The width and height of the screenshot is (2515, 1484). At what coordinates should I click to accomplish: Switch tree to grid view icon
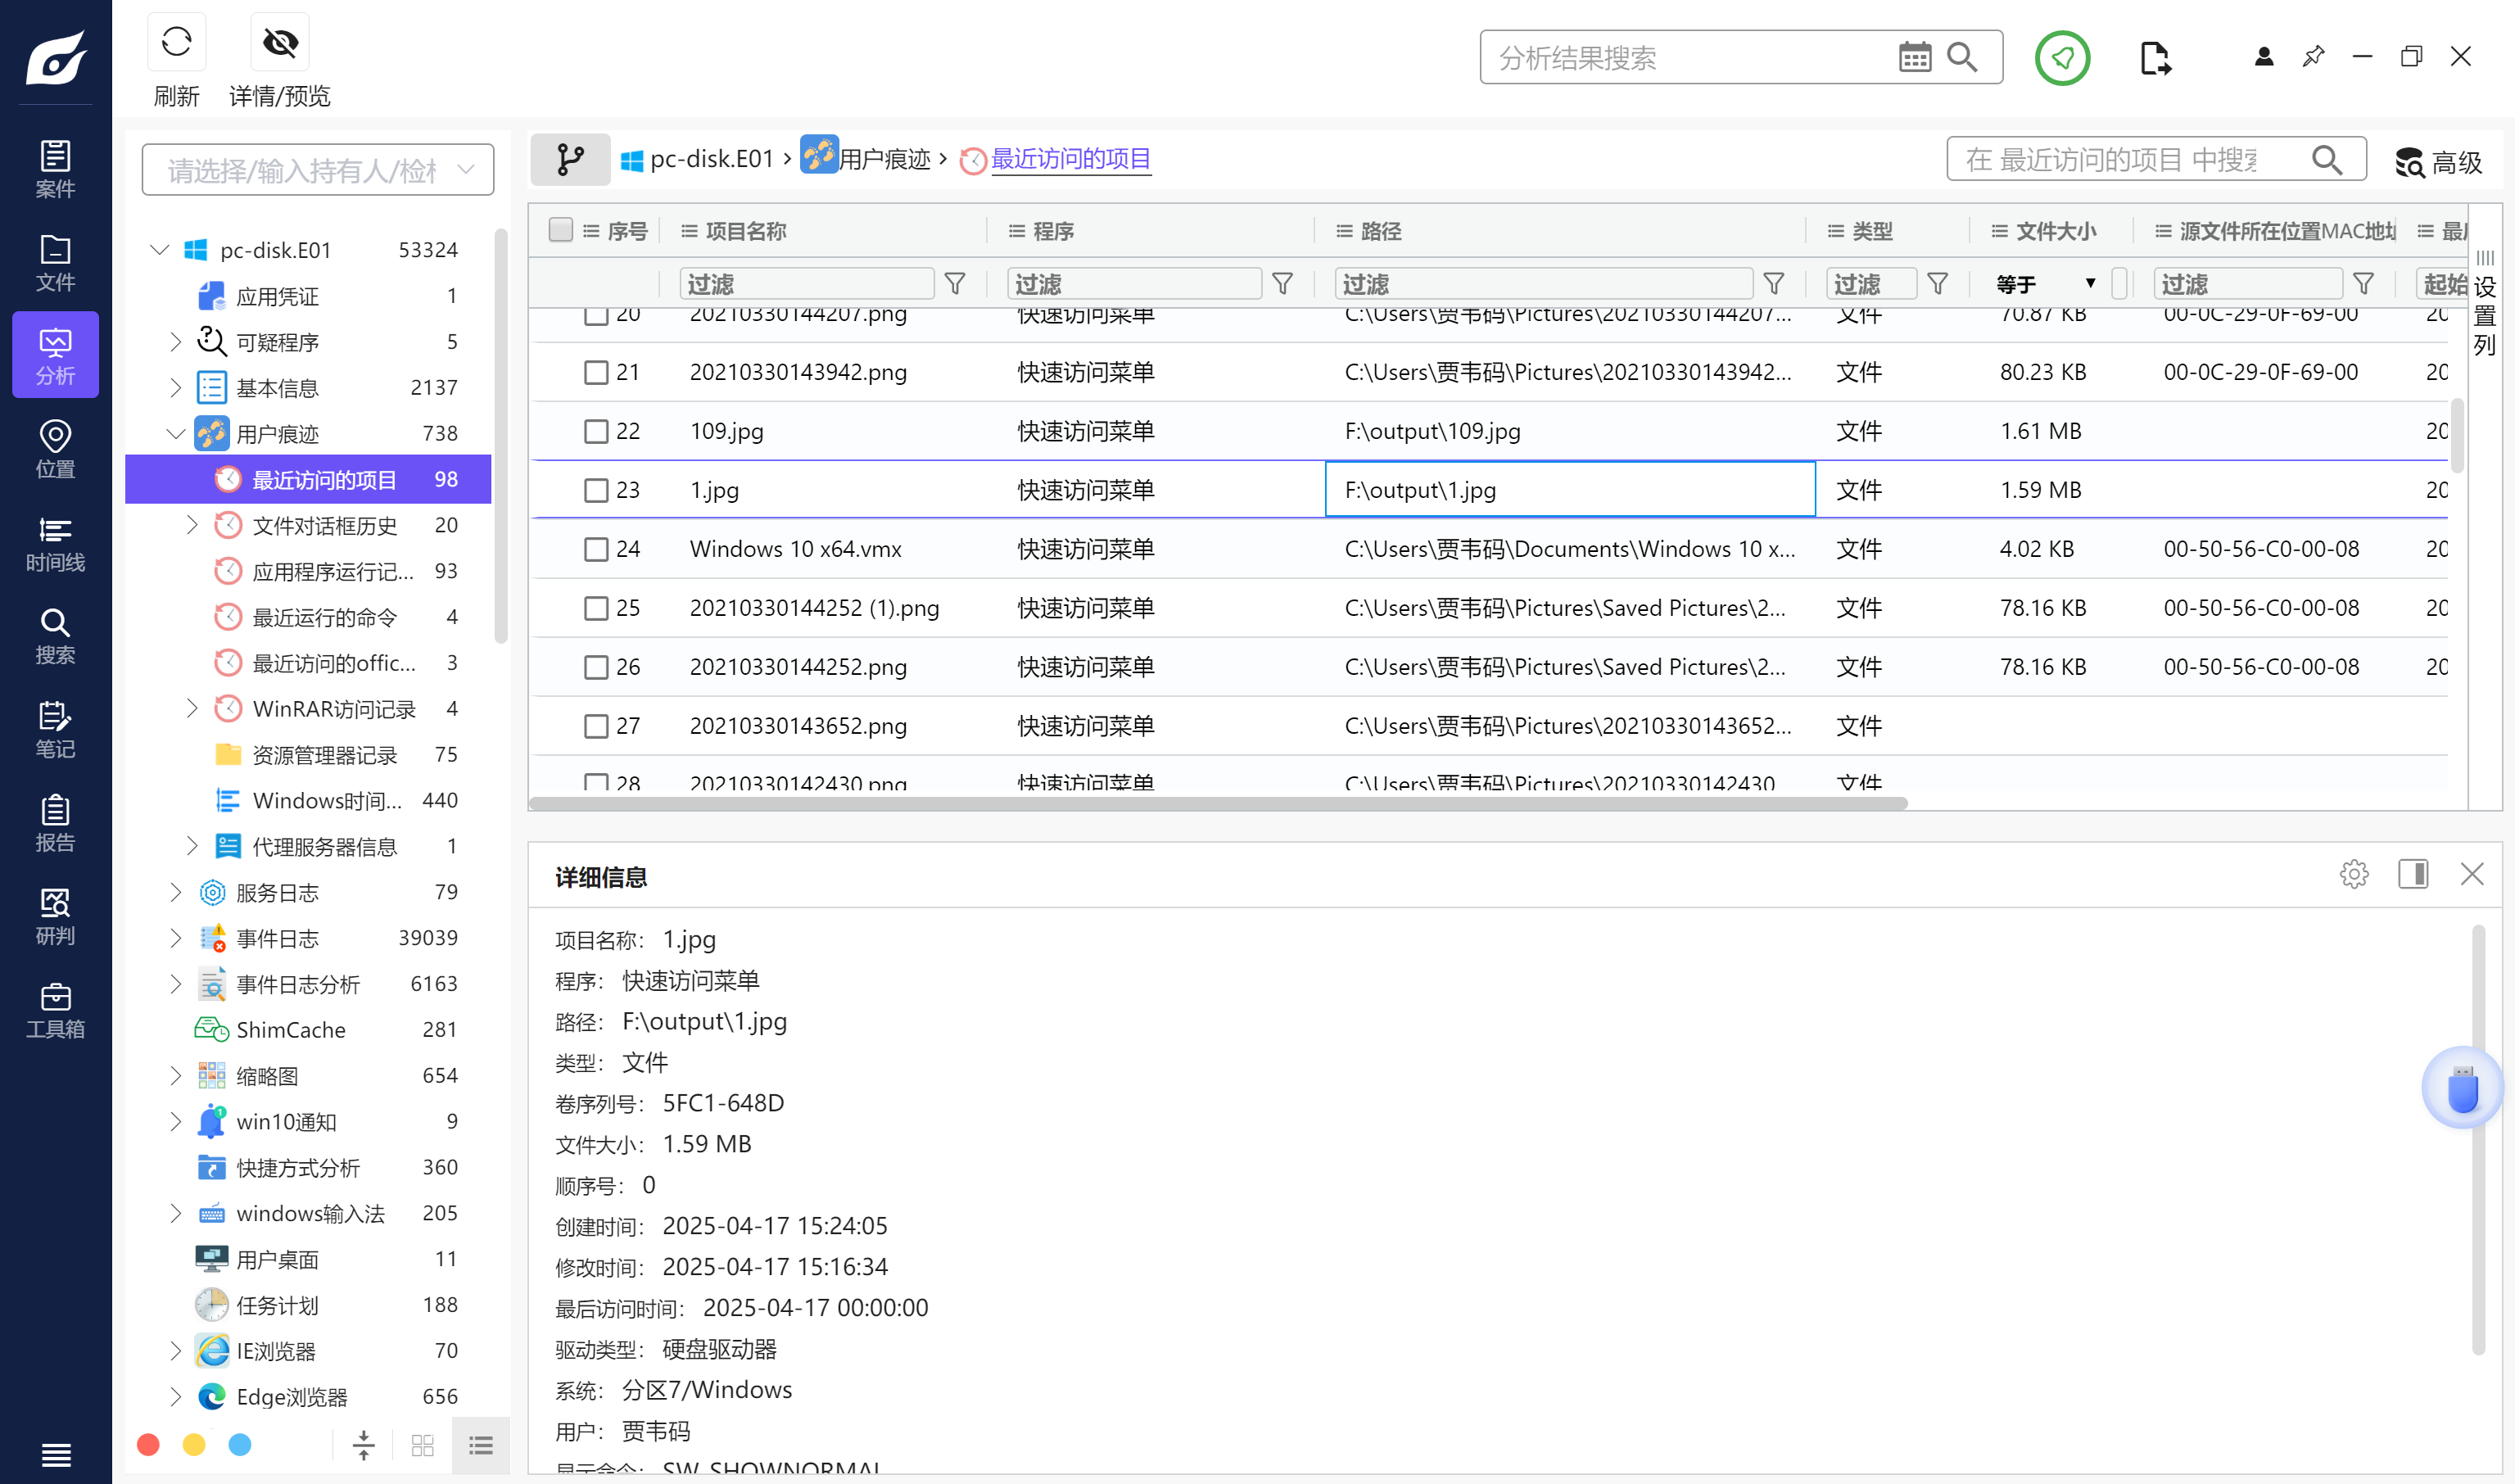(x=422, y=1445)
